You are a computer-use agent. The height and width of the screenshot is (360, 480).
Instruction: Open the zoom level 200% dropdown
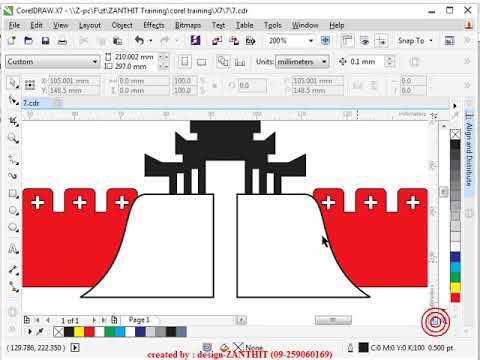click(310, 41)
